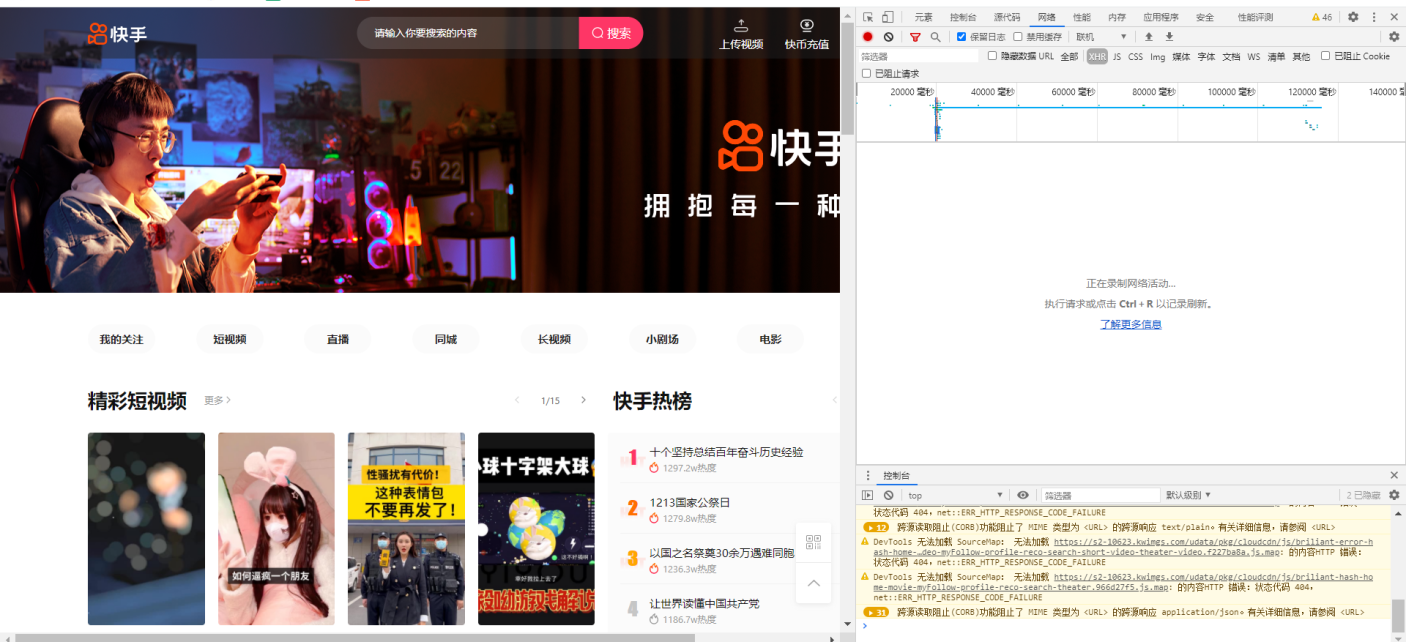Open the DevTools three-dot customize menu
The width and height of the screenshot is (1406, 642).
[1374, 17]
